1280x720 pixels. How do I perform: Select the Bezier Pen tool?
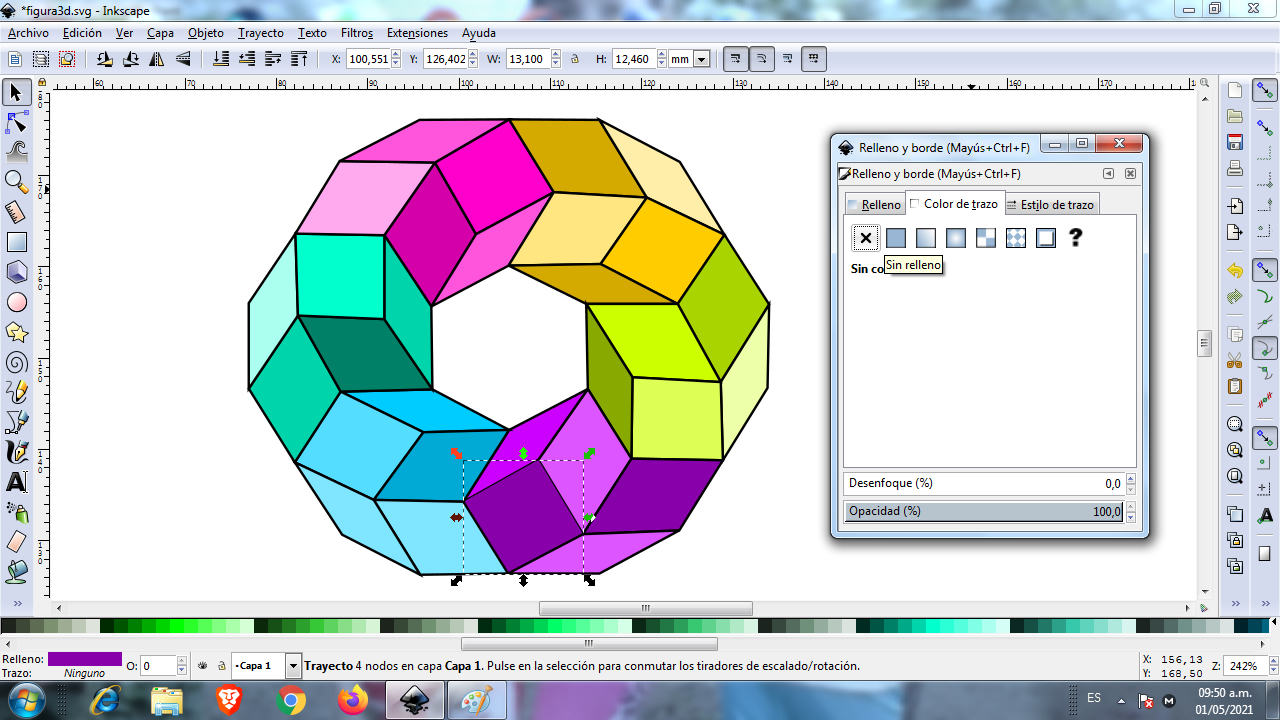16,422
